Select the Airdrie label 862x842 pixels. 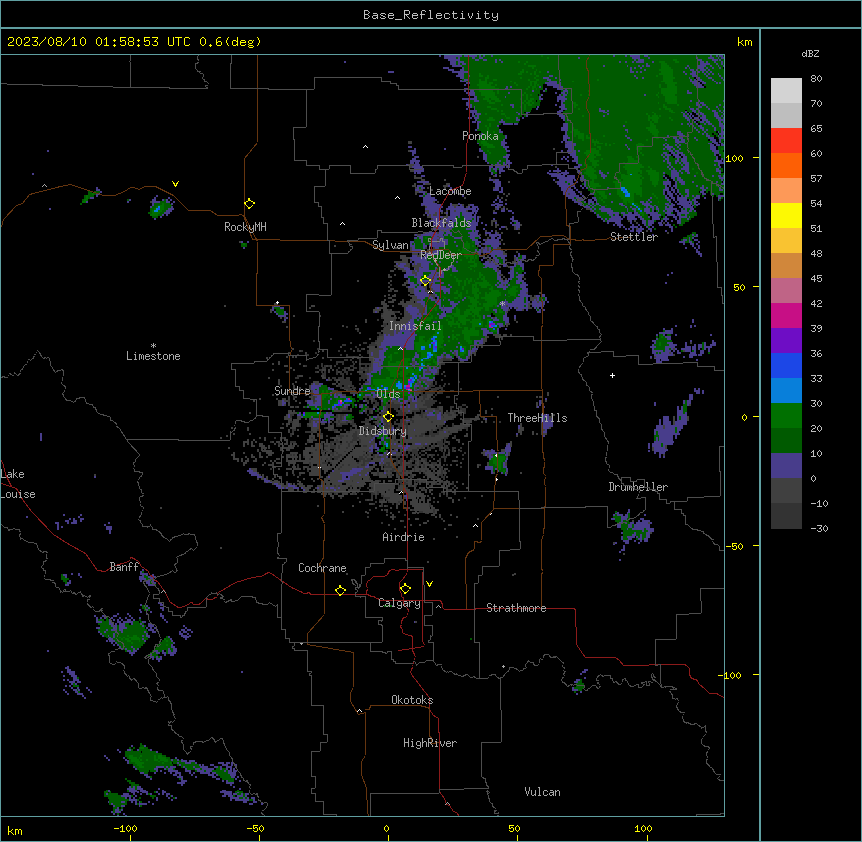[x=404, y=537]
